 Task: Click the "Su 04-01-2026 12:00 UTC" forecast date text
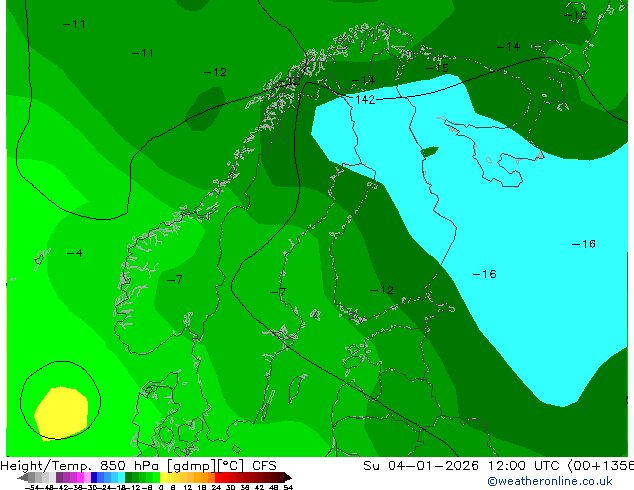tap(463, 466)
